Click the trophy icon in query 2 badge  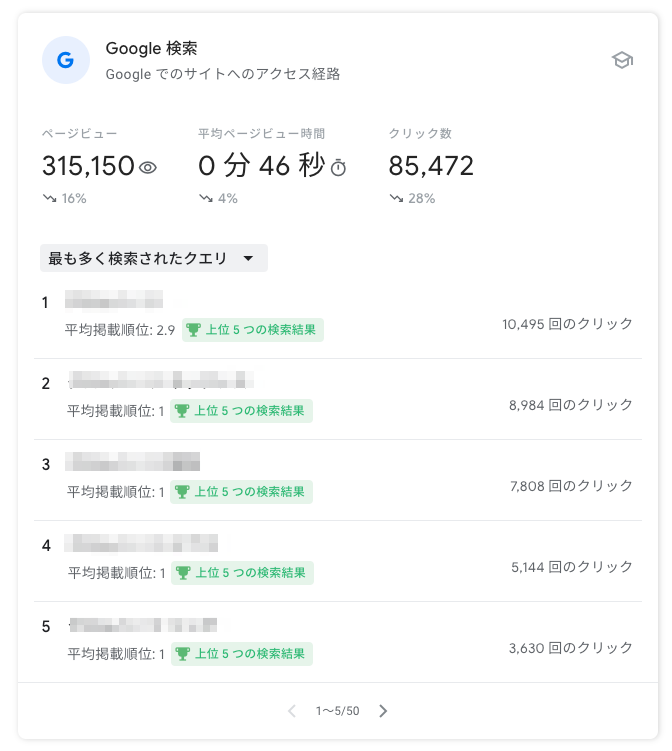point(182,410)
